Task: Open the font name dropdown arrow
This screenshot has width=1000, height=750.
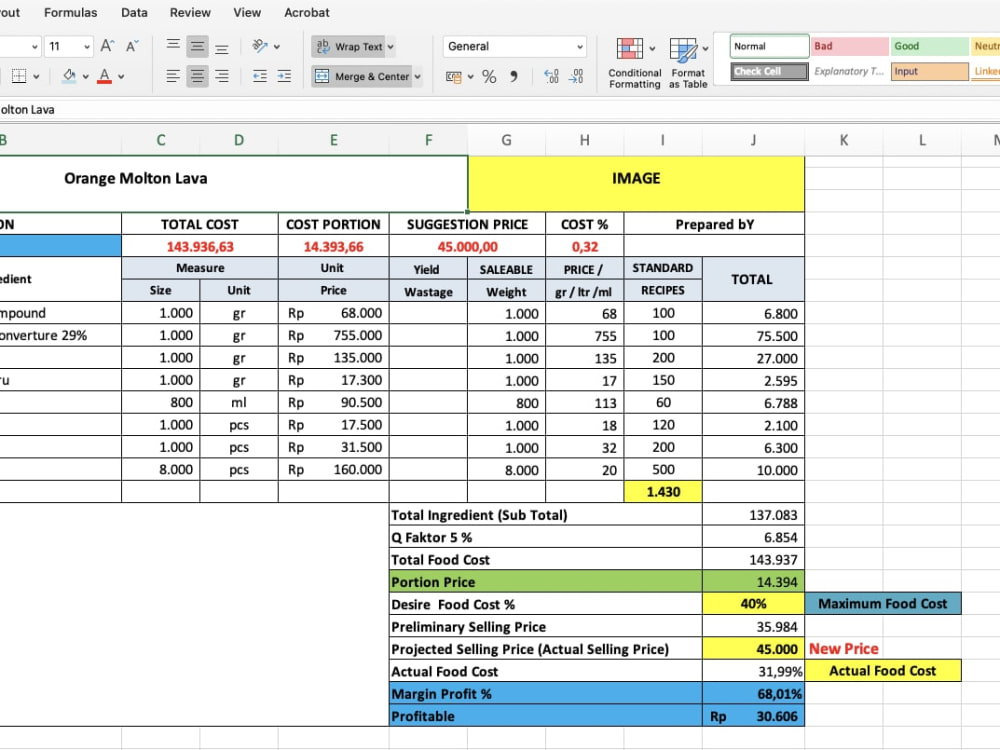Action: point(35,47)
